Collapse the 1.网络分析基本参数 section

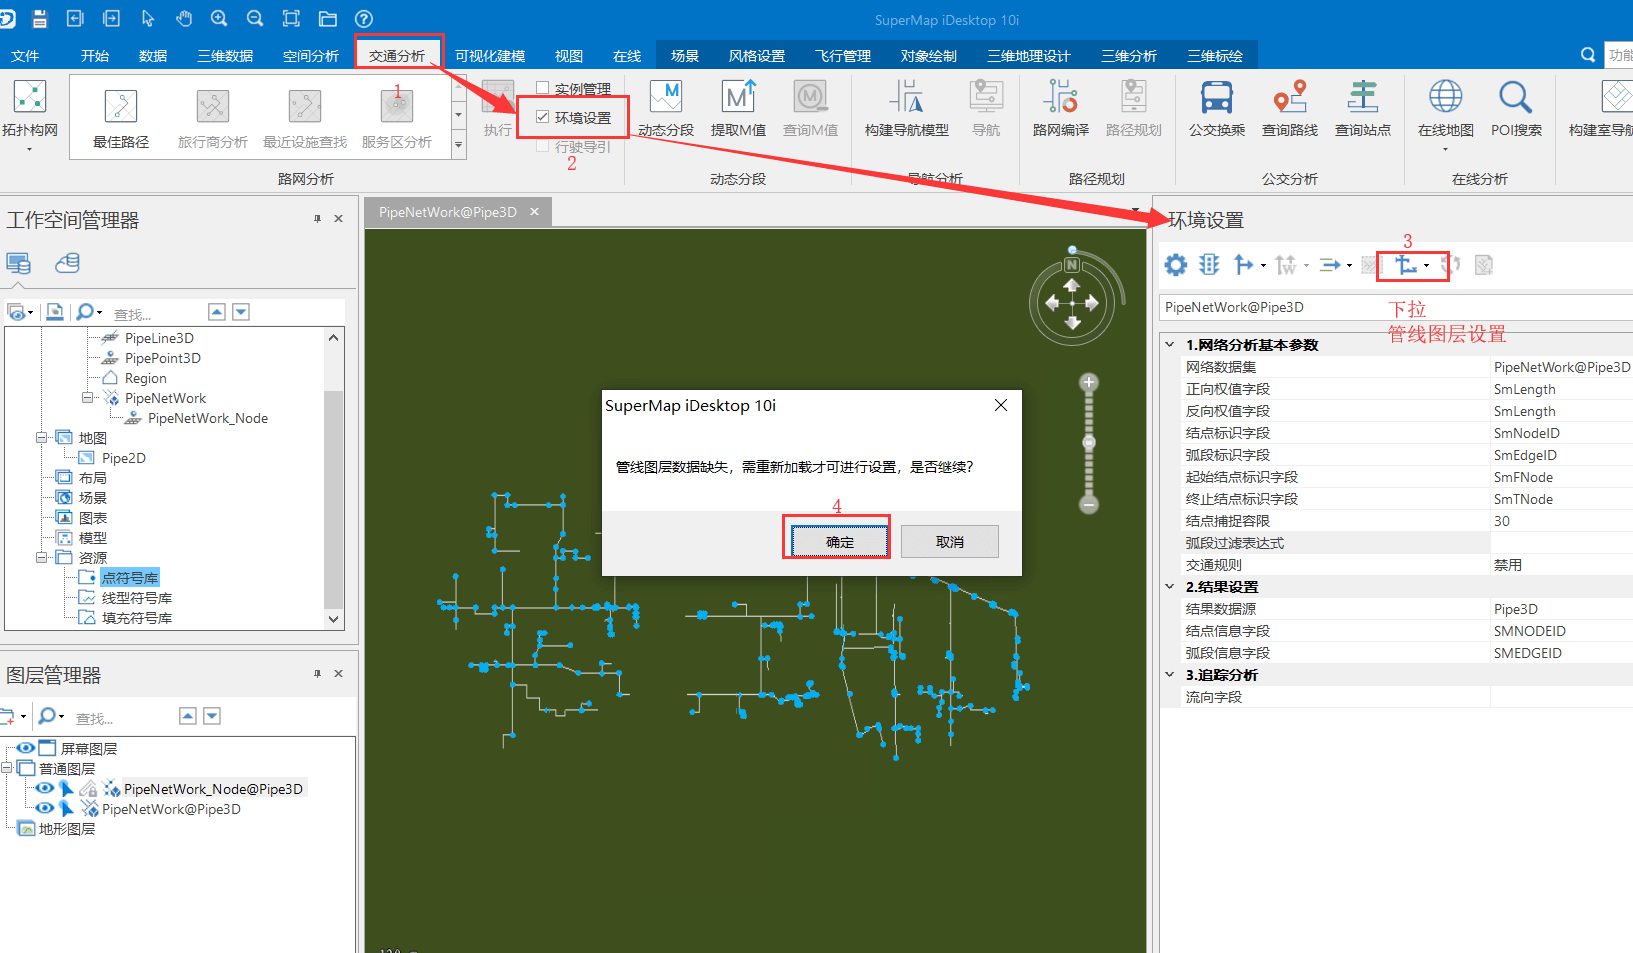[1170, 345]
